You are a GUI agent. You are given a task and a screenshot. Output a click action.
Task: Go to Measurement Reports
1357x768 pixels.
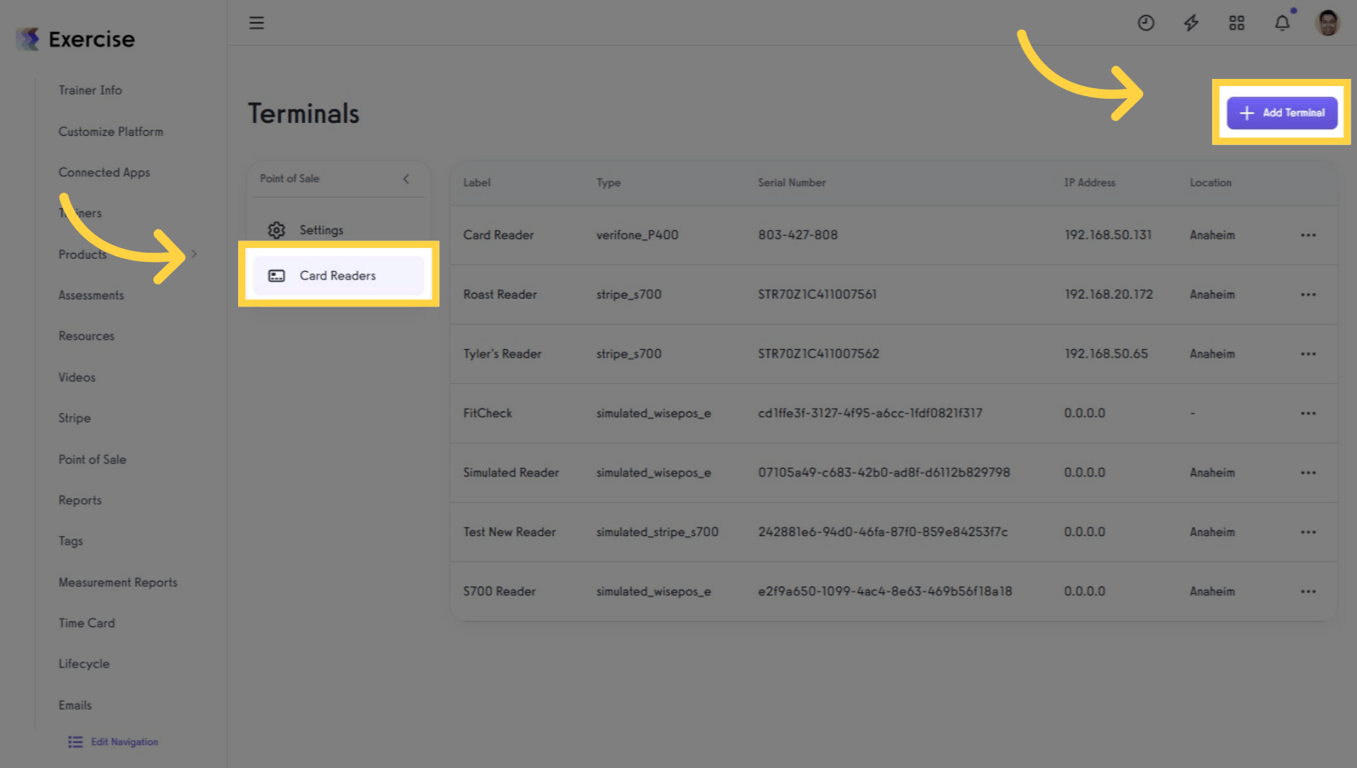pos(118,582)
